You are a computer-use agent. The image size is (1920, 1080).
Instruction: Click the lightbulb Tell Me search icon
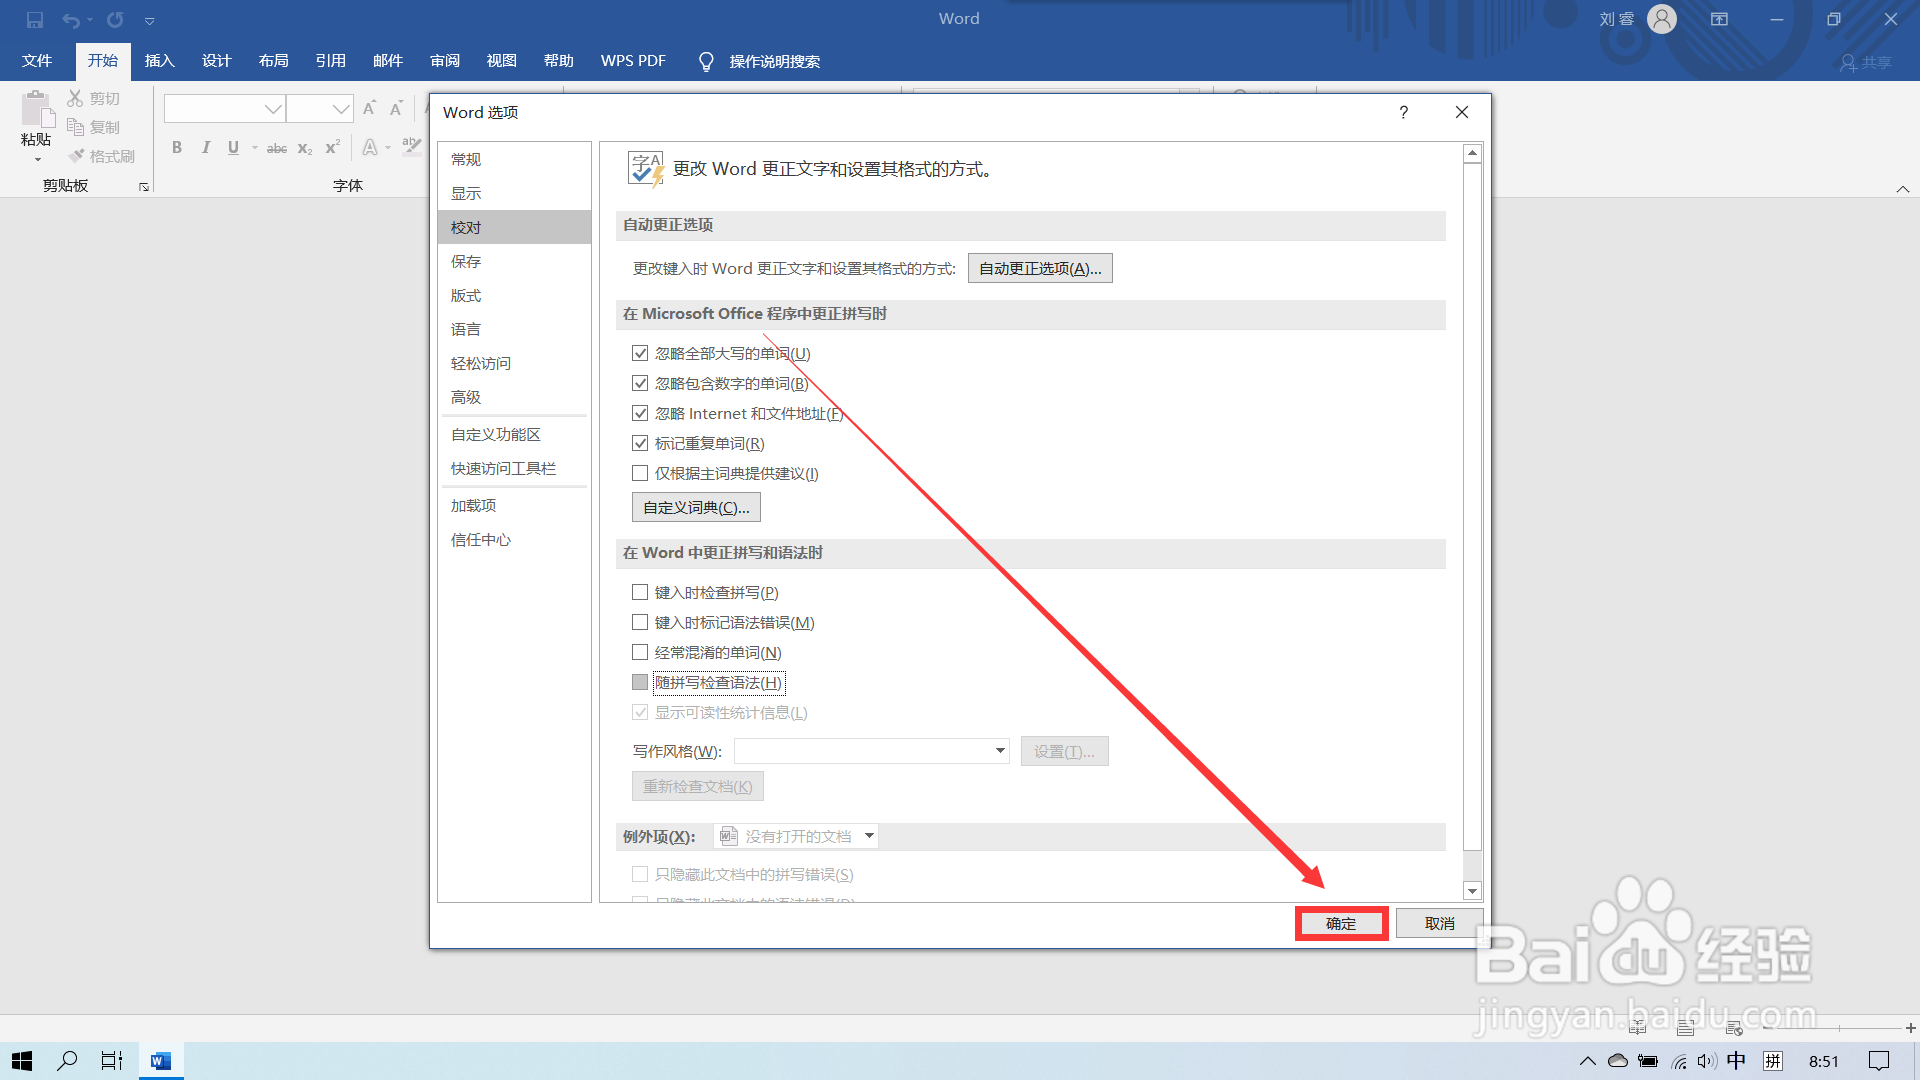(x=706, y=61)
